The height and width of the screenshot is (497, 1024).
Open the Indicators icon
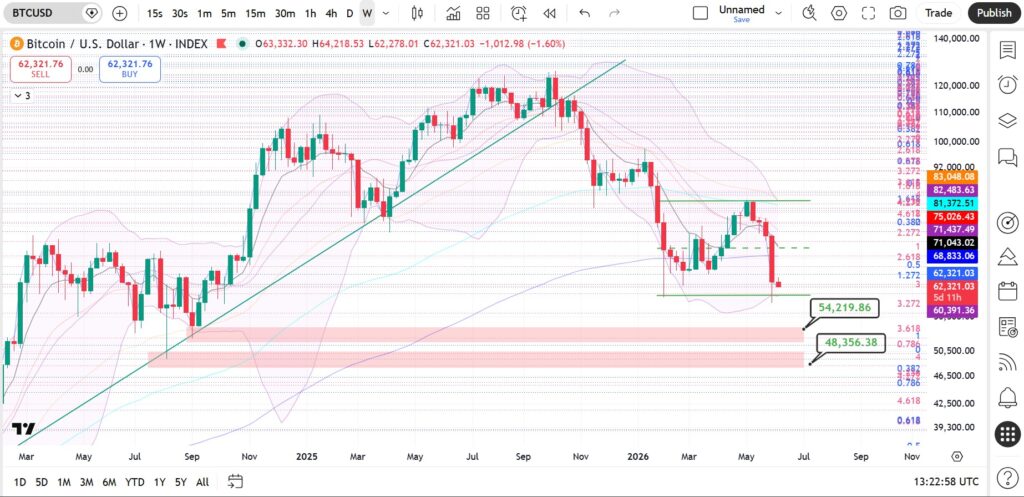click(453, 13)
